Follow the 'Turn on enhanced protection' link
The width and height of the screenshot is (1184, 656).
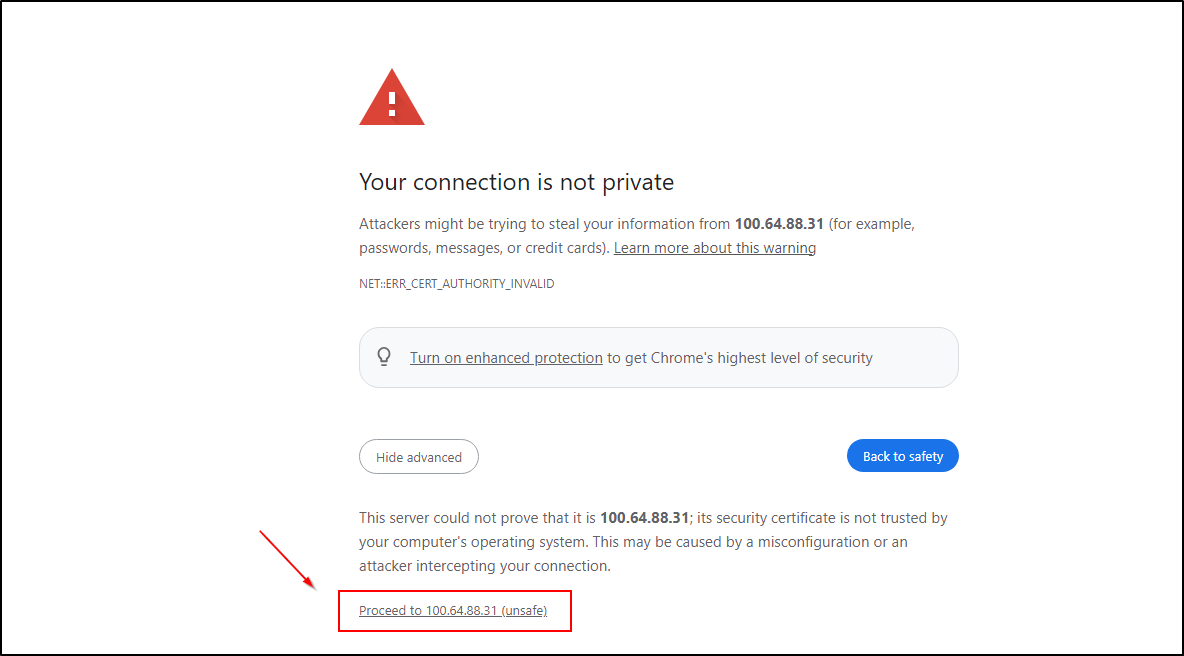506,358
